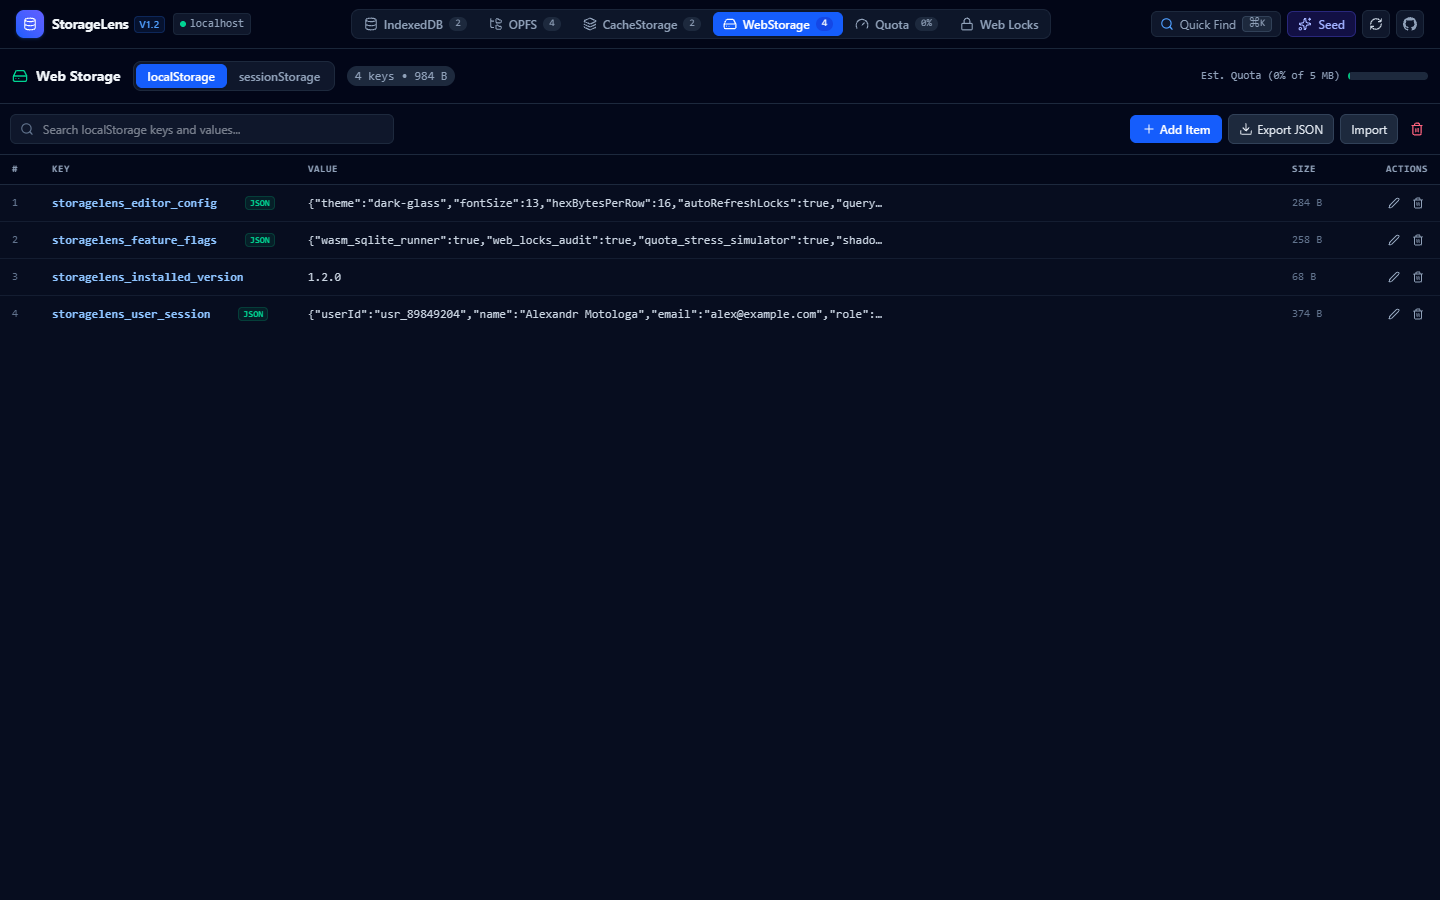The image size is (1440, 900).
Task: Go to the CacheStorage tab
Action: (641, 24)
